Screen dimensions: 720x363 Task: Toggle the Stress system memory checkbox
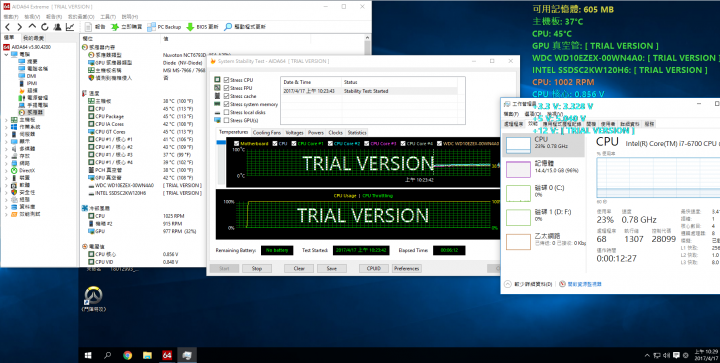click(226, 104)
